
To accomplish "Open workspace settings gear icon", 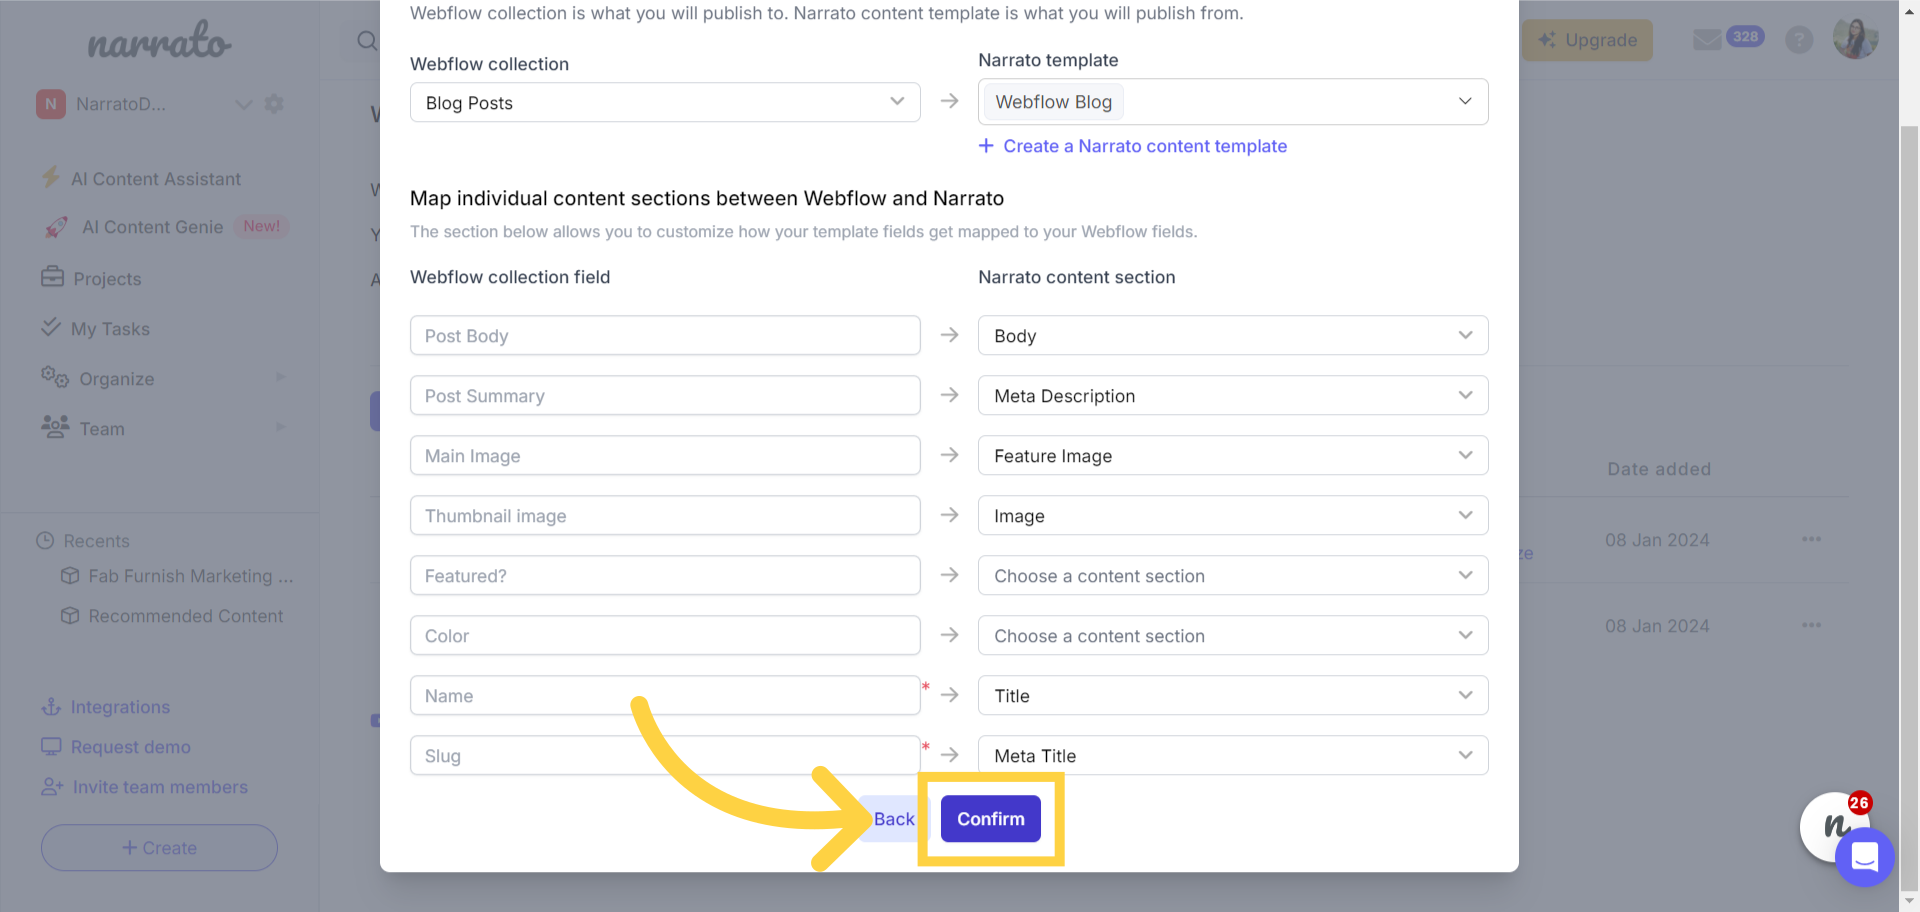I will [274, 104].
